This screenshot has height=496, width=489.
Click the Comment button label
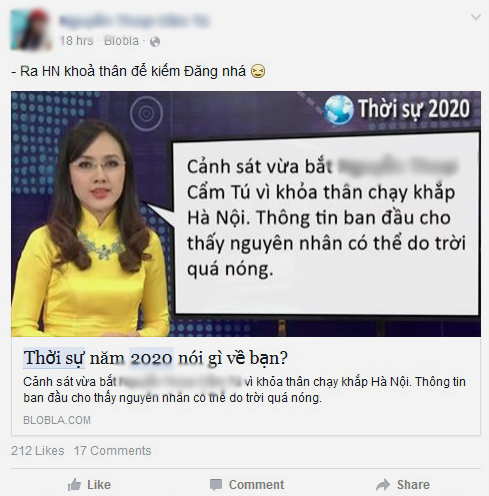257,485
